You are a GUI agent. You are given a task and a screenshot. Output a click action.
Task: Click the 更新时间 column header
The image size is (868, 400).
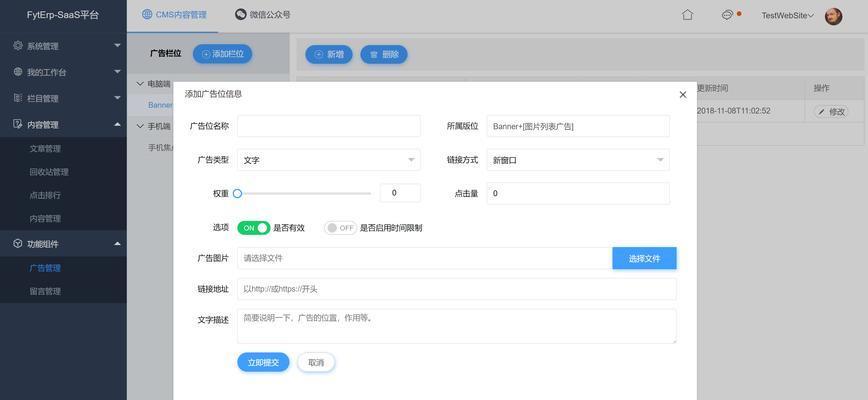coord(712,88)
